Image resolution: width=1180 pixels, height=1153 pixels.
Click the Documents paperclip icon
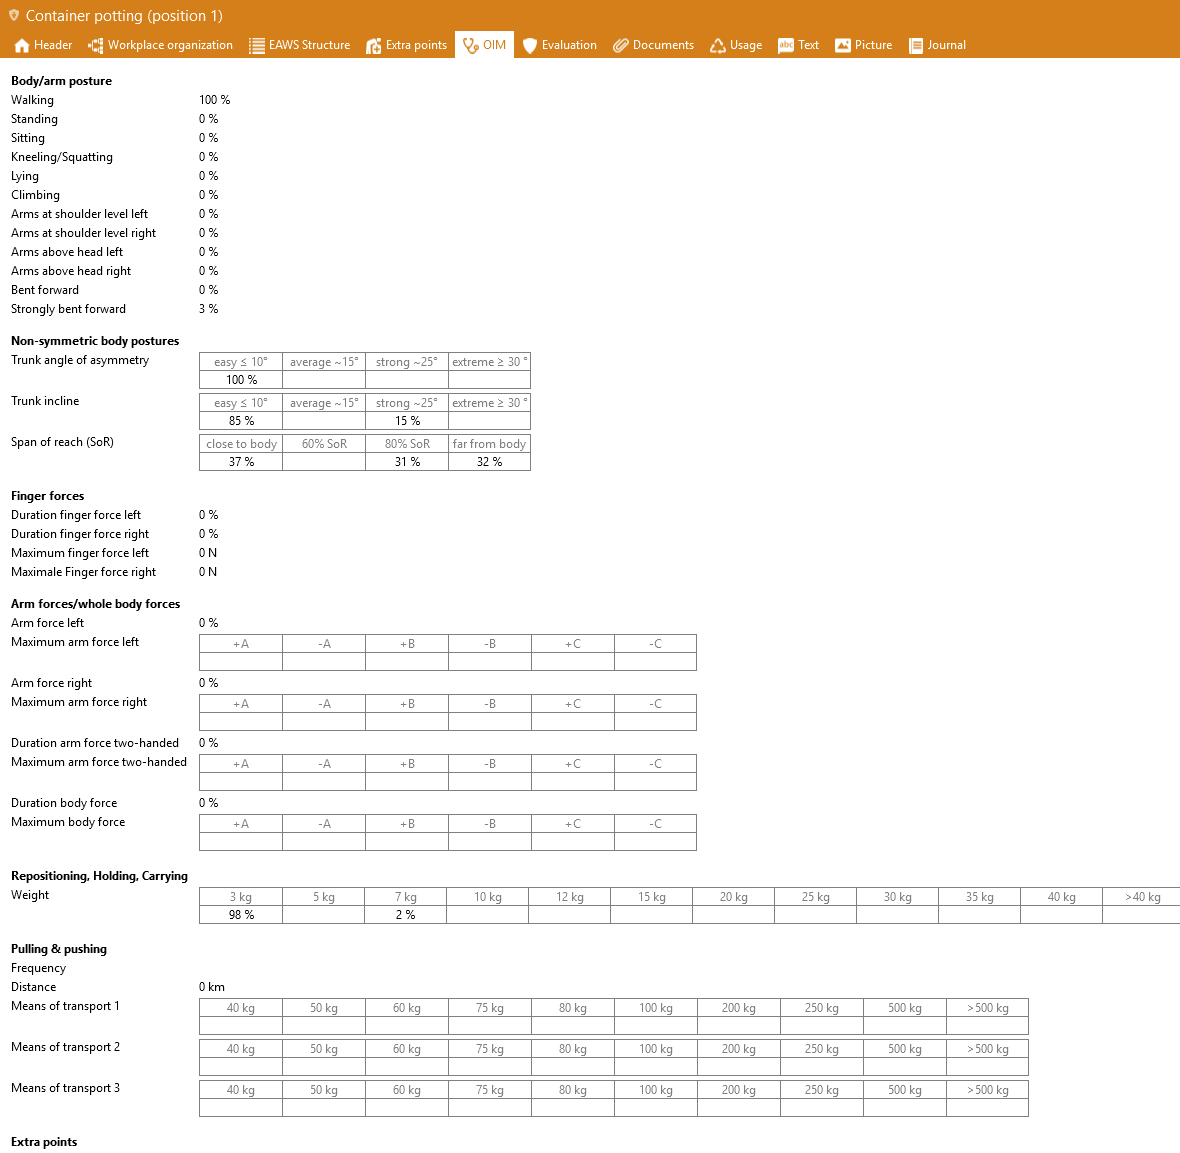tap(621, 45)
